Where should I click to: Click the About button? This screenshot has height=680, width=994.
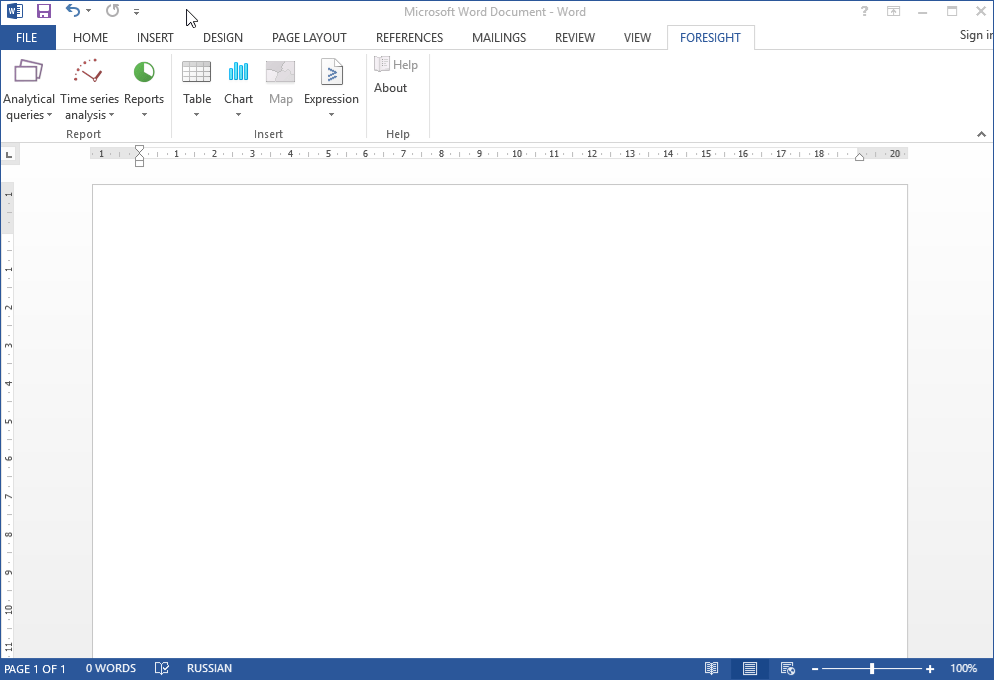(390, 88)
